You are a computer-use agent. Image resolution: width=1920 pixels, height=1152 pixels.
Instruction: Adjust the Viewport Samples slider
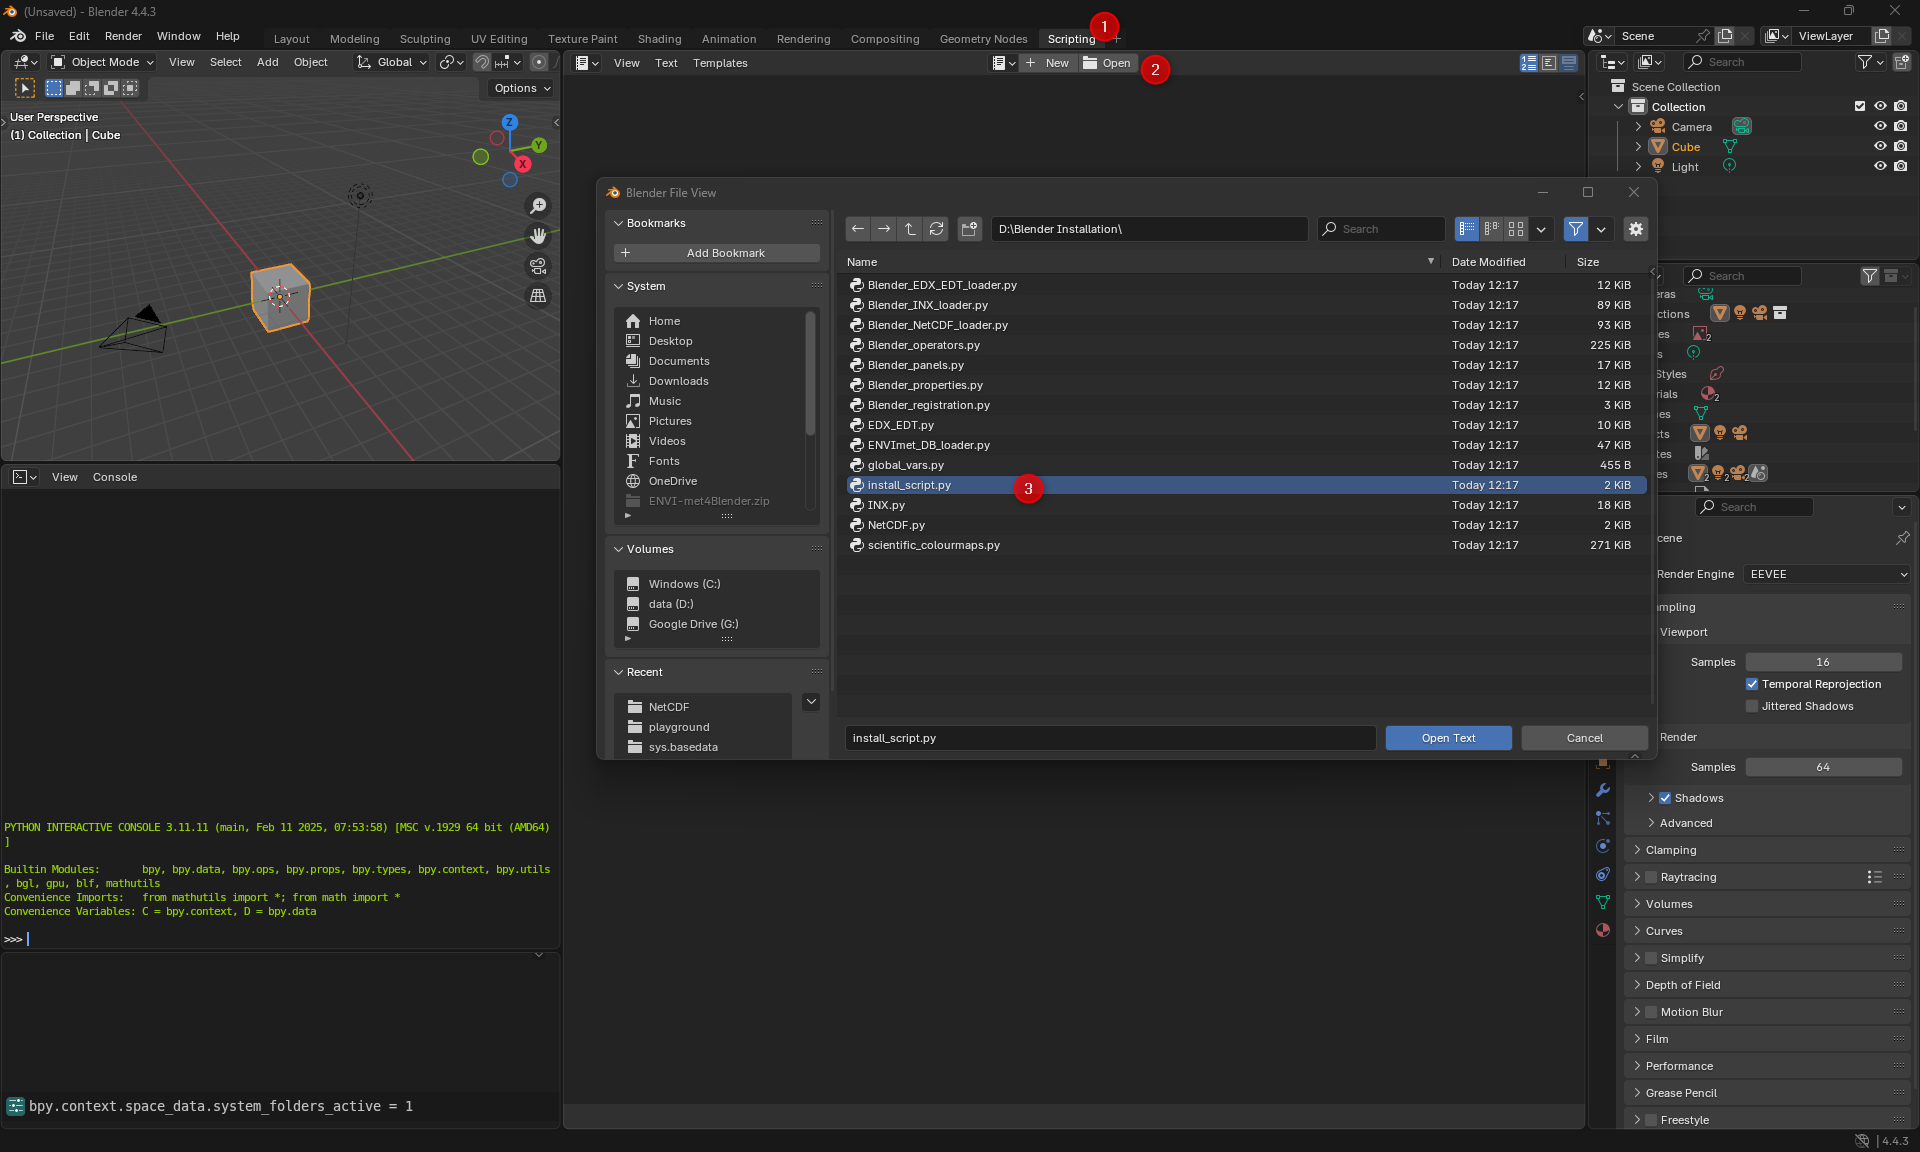(x=1823, y=662)
